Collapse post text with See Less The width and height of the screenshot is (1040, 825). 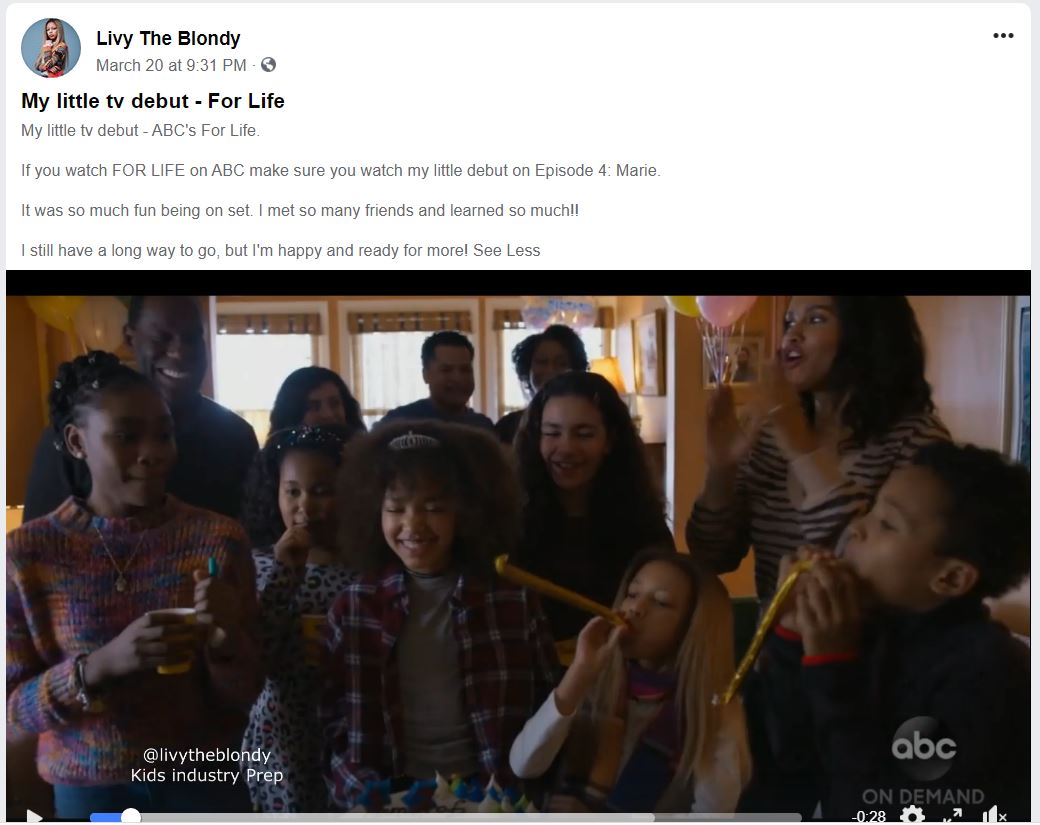(507, 251)
